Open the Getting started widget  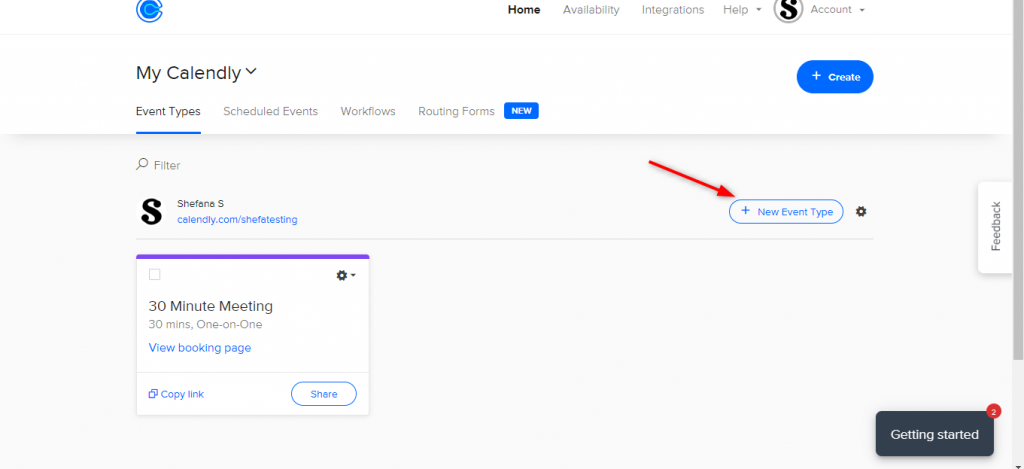tap(935, 434)
